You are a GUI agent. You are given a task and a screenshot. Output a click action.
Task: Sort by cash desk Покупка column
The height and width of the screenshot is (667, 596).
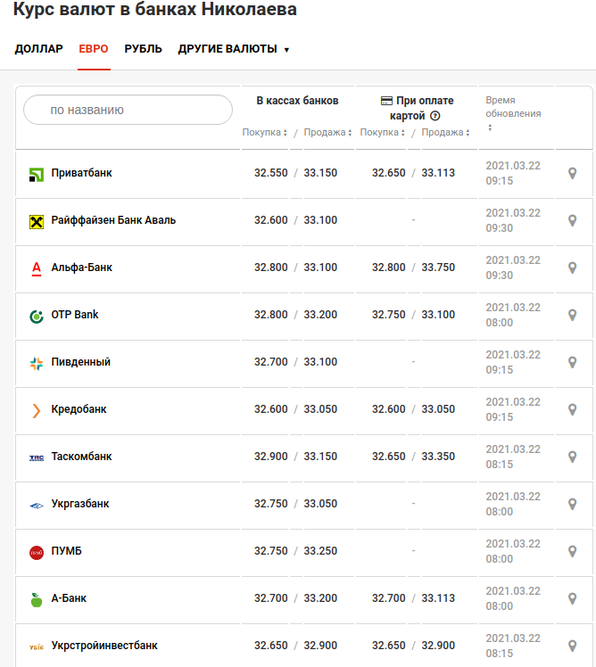pyautogui.click(x=265, y=132)
